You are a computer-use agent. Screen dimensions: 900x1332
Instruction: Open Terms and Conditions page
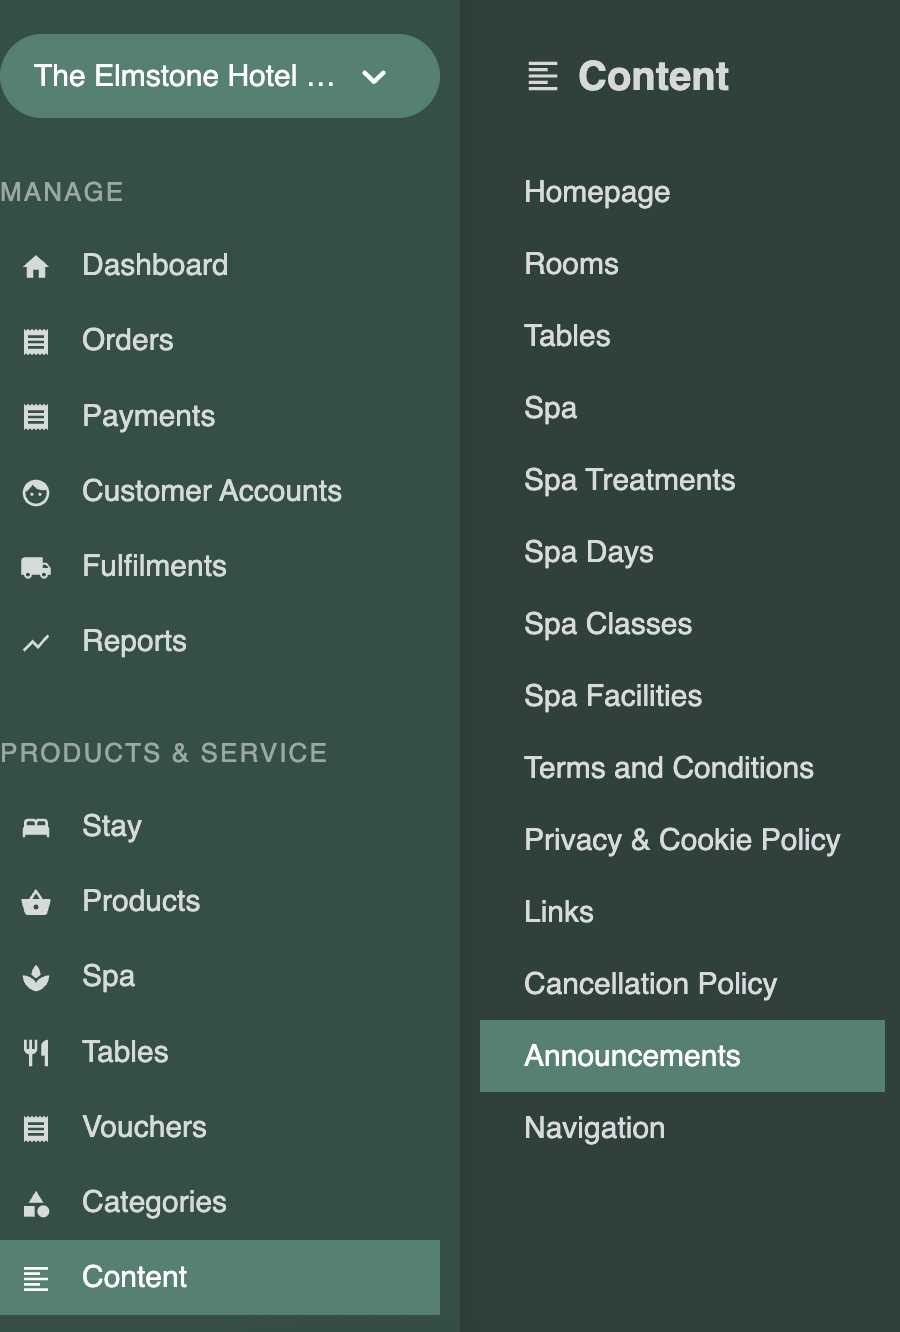[x=668, y=768]
